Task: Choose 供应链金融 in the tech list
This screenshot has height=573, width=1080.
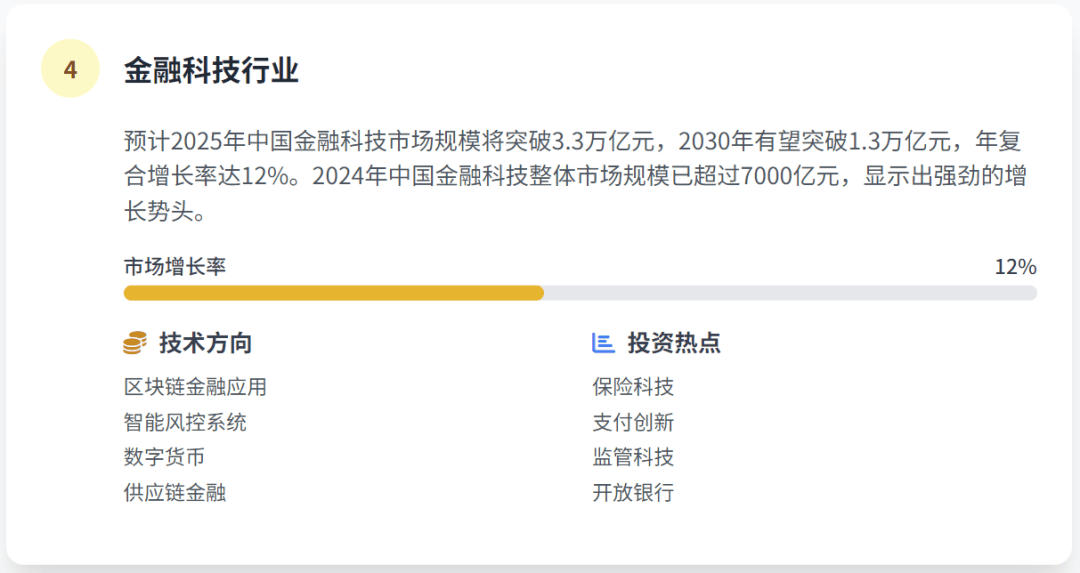Action: pyautogui.click(x=175, y=492)
